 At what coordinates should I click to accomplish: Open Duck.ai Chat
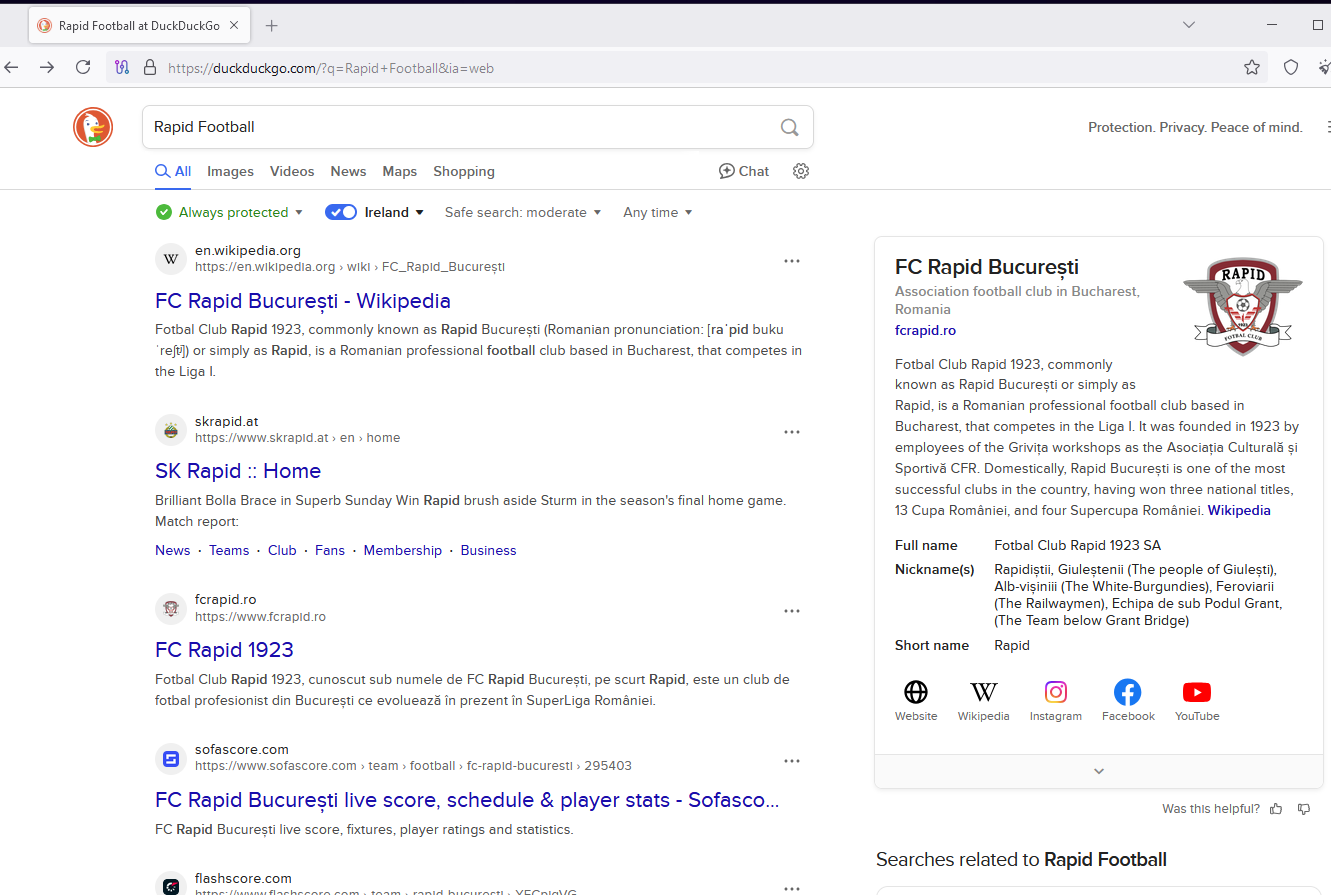point(744,171)
